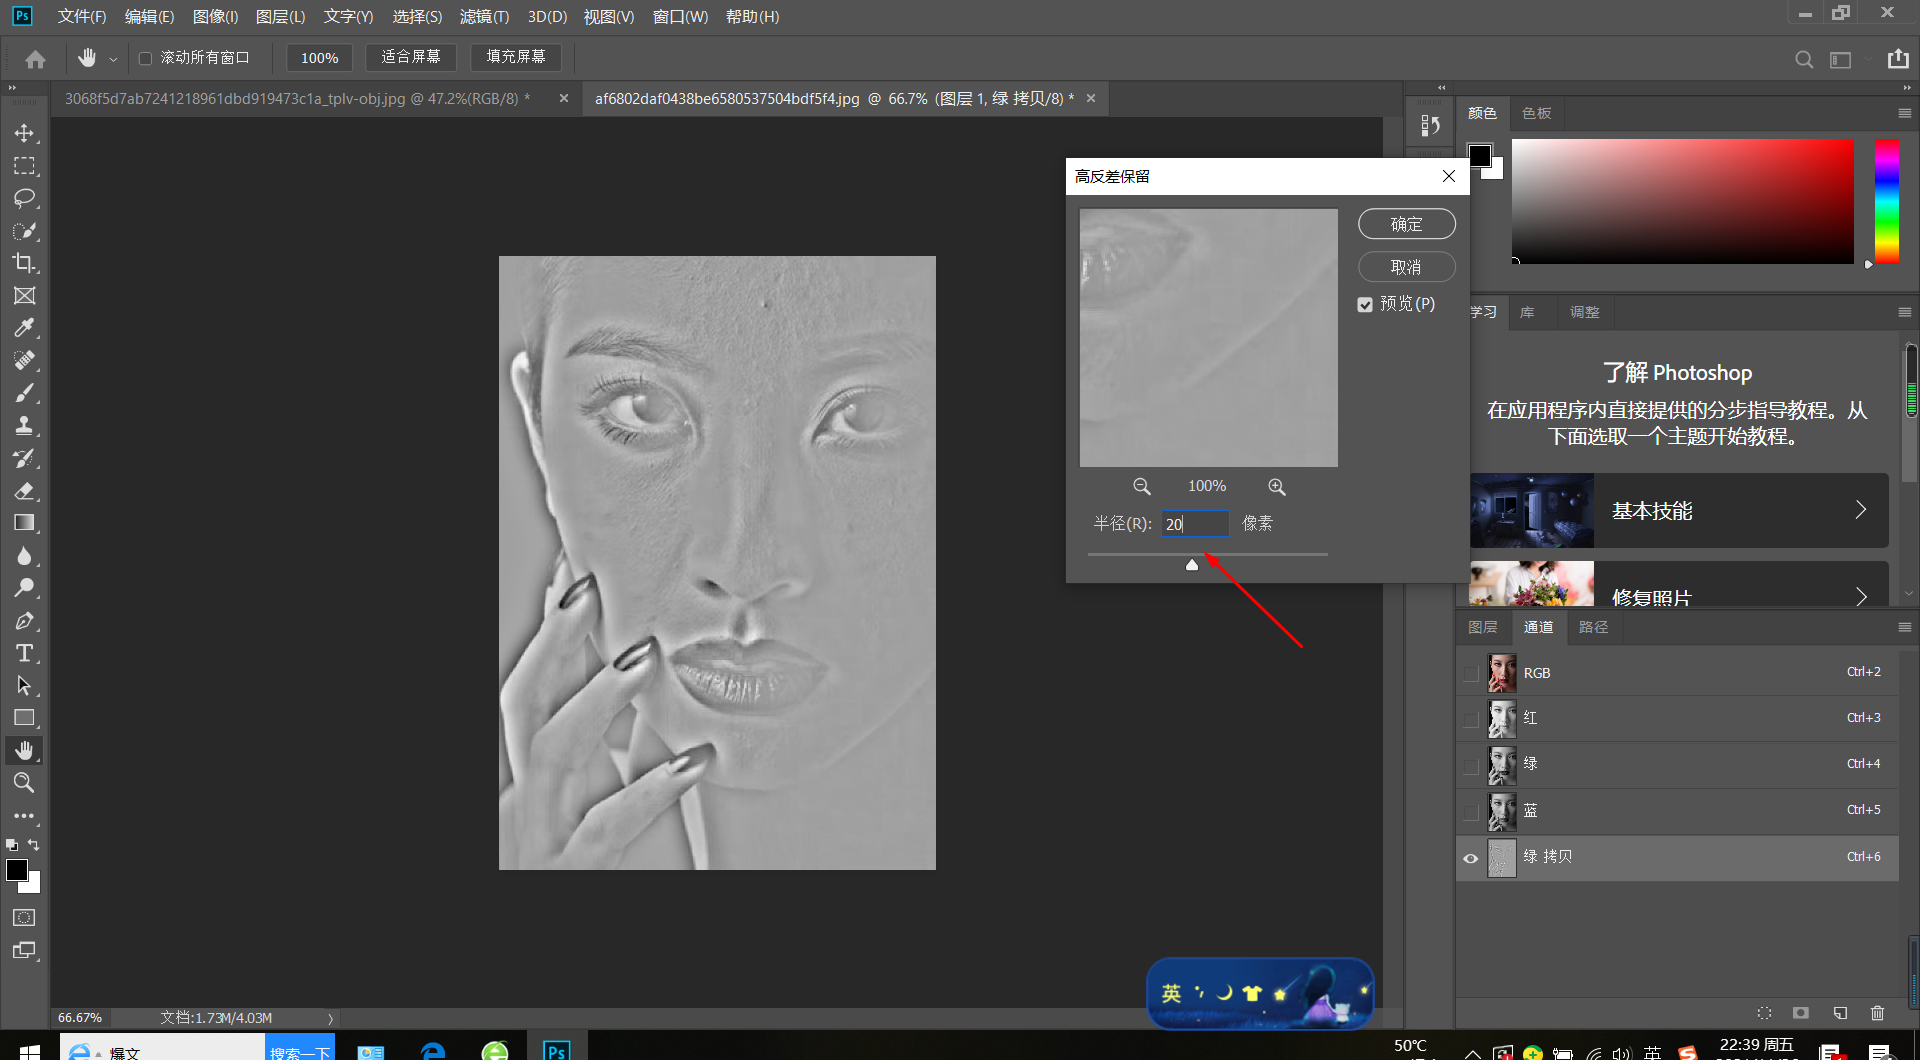This screenshot has height=1060, width=1920.
Task: Select the Zoom tool in toolbar
Action: 24,783
